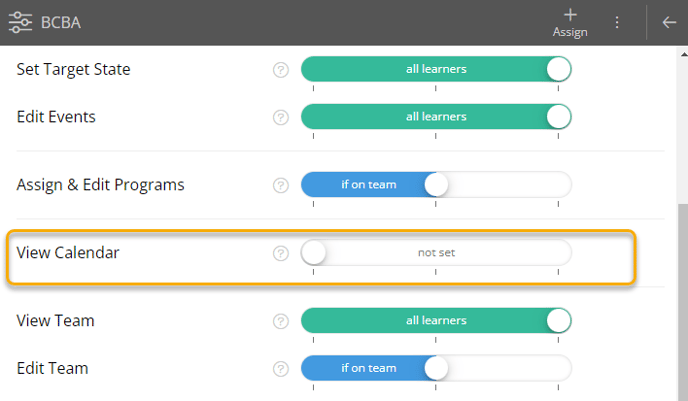Open the three-dot more options menu

(617, 22)
